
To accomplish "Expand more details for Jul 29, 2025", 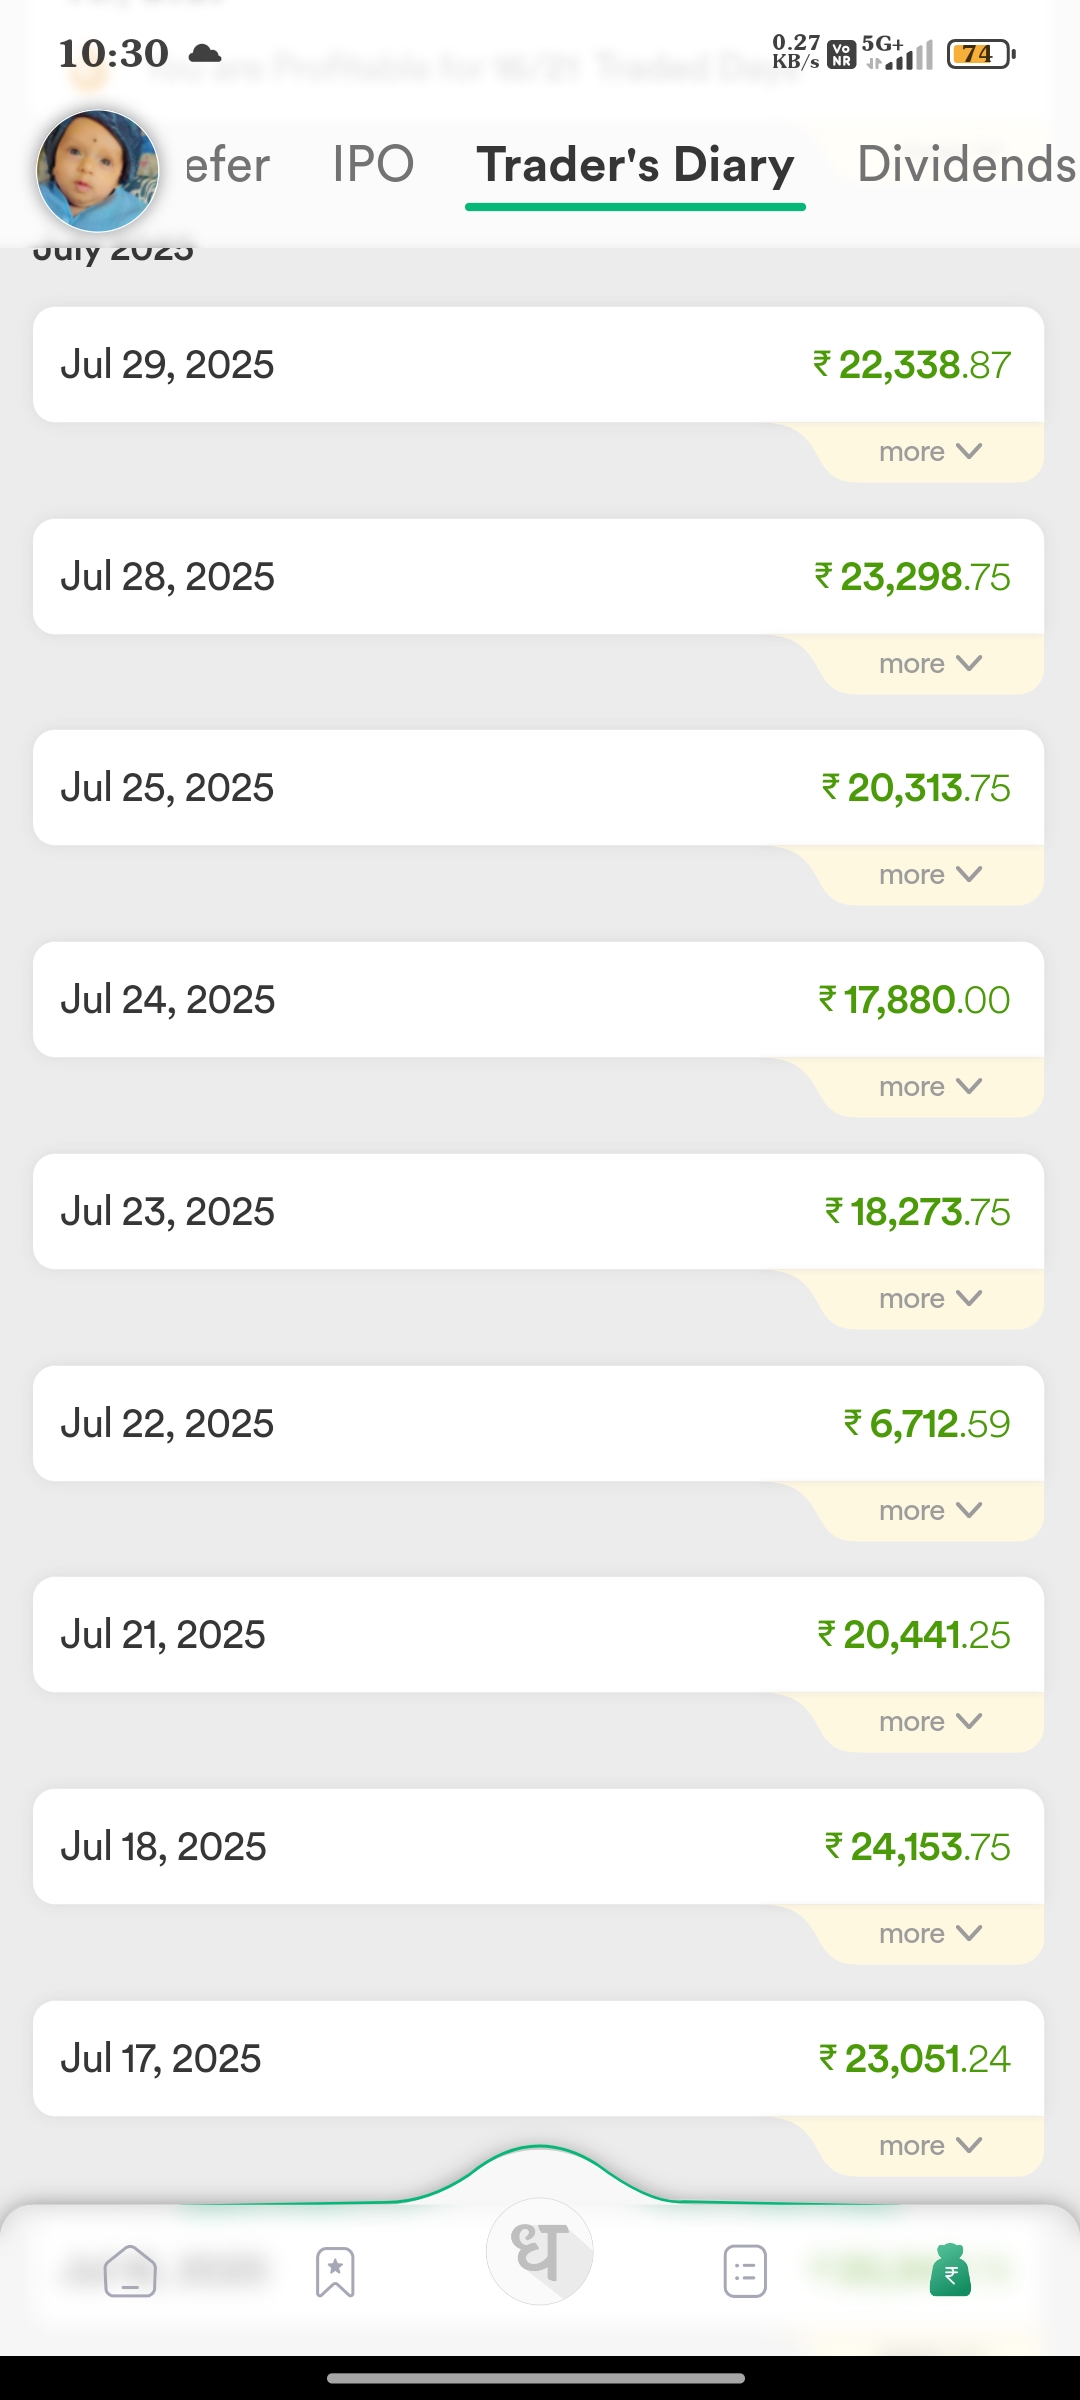I will pos(930,452).
